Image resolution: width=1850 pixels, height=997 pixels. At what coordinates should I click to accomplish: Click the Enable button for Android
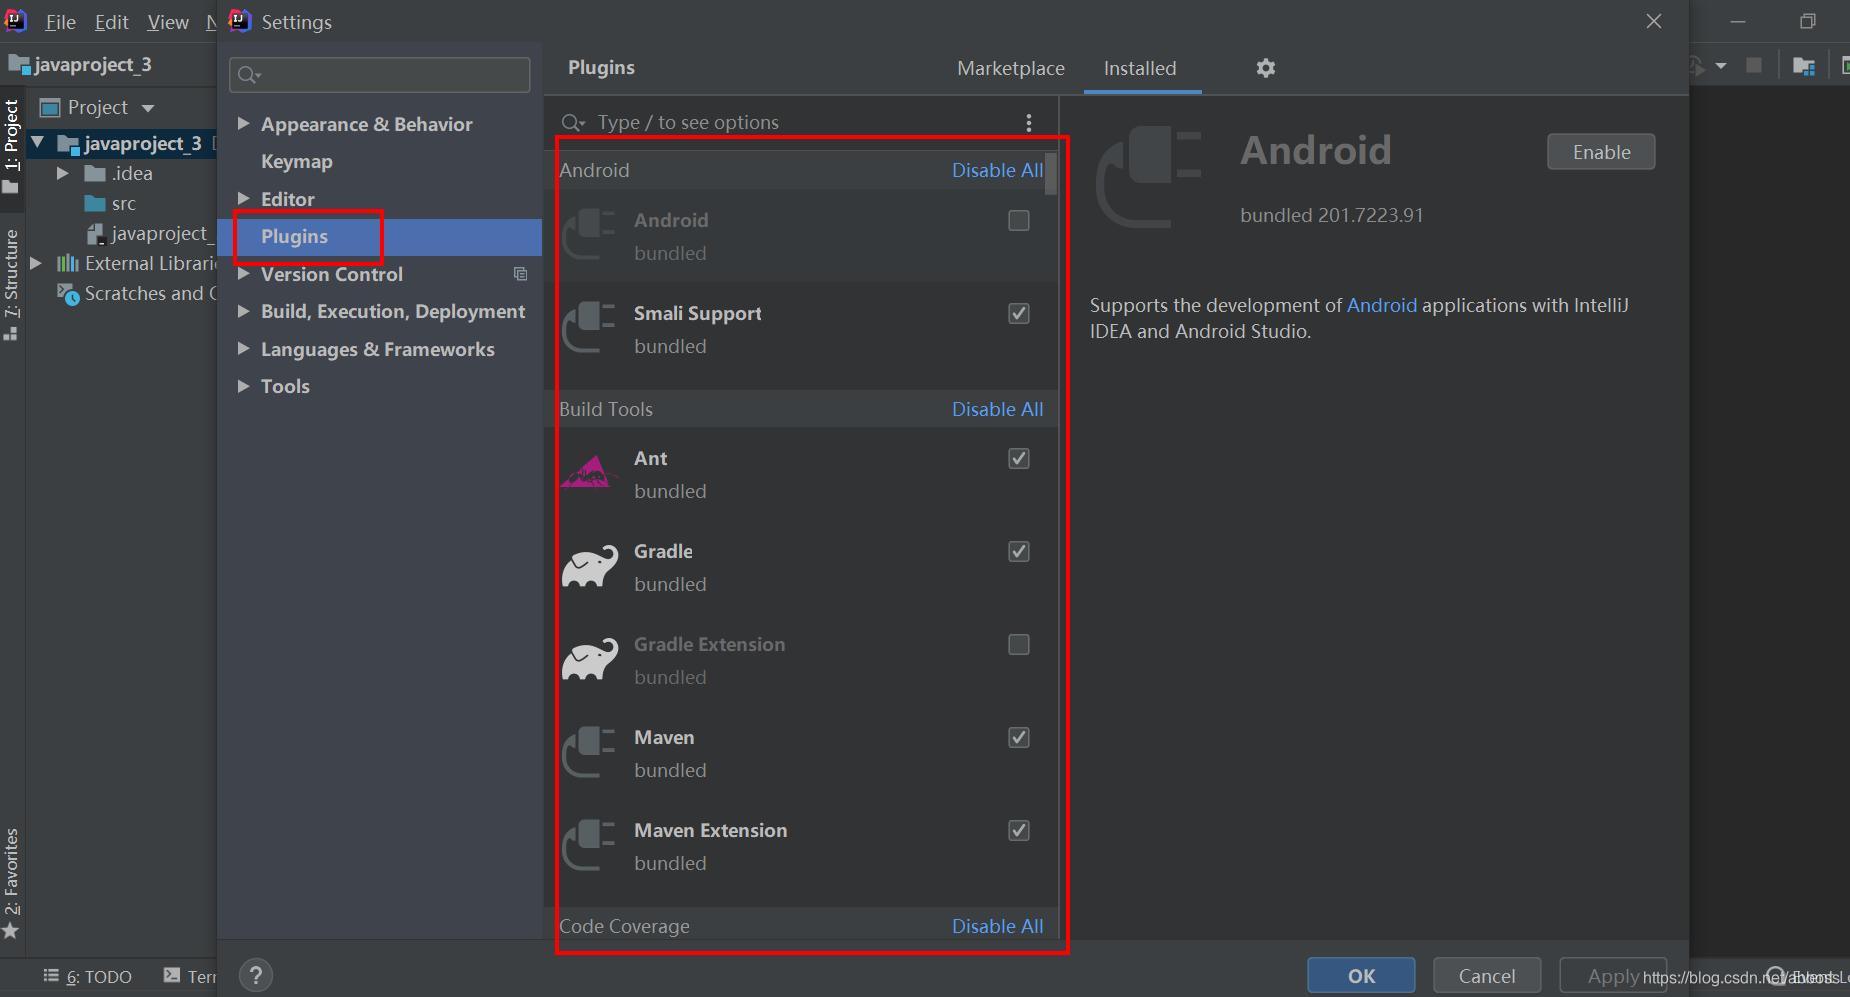tap(1601, 152)
